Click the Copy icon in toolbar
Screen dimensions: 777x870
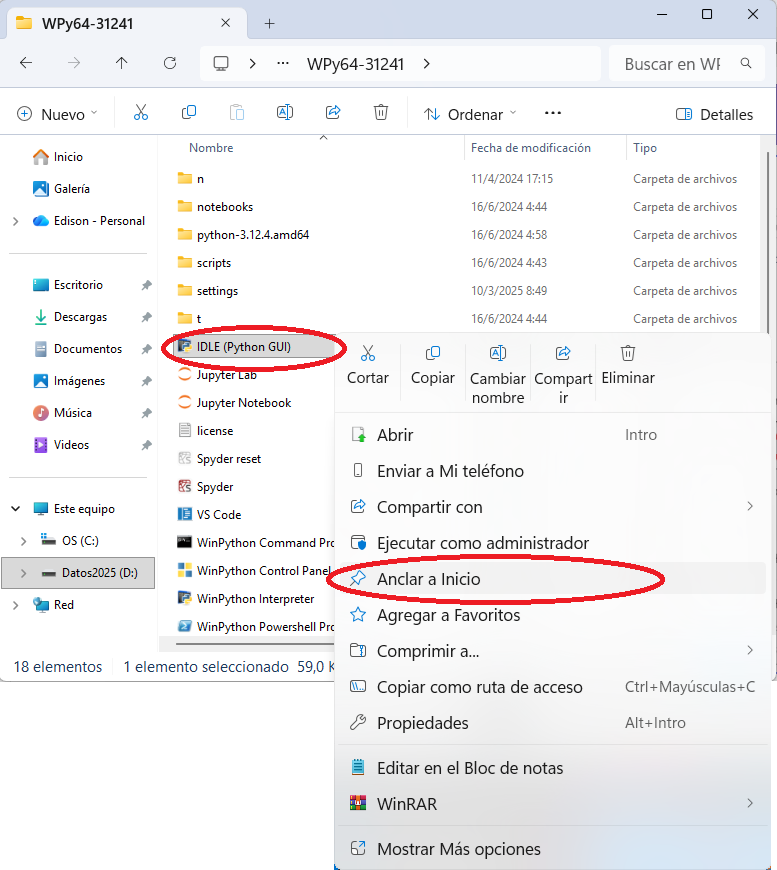189,113
